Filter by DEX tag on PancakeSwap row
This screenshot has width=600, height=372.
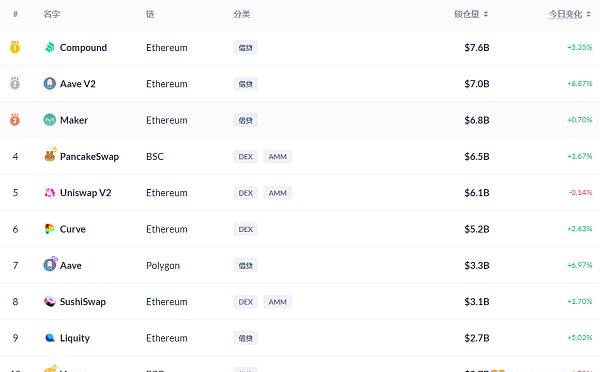point(245,157)
